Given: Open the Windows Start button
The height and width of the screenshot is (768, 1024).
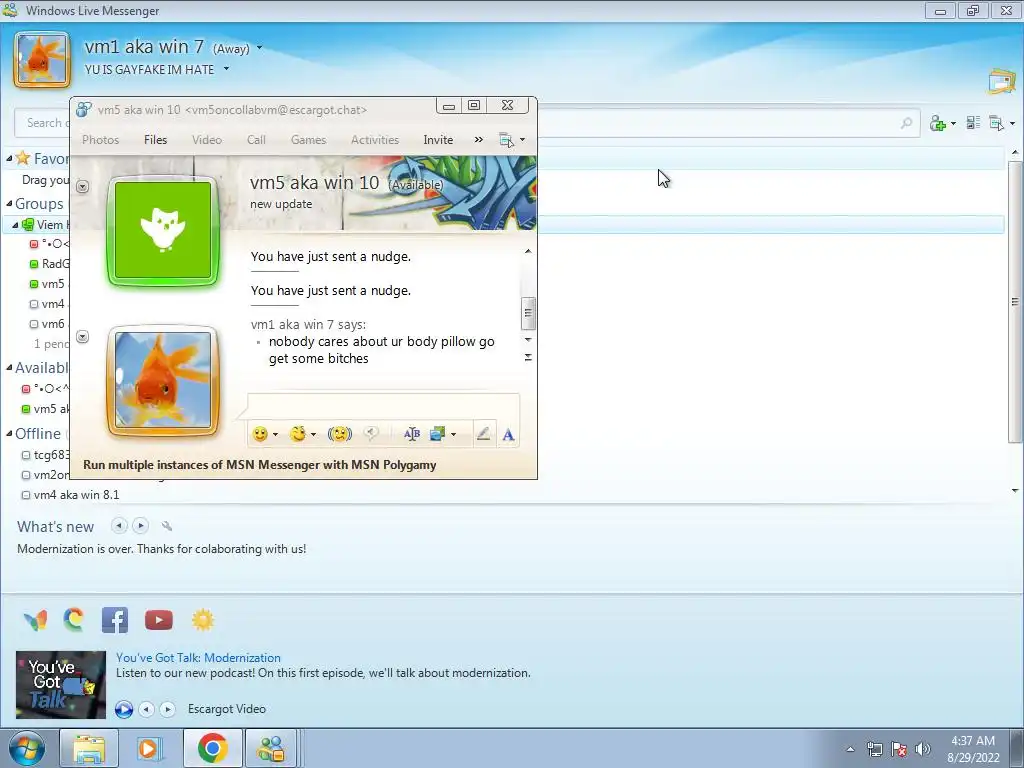Looking at the screenshot, I should (x=27, y=748).
